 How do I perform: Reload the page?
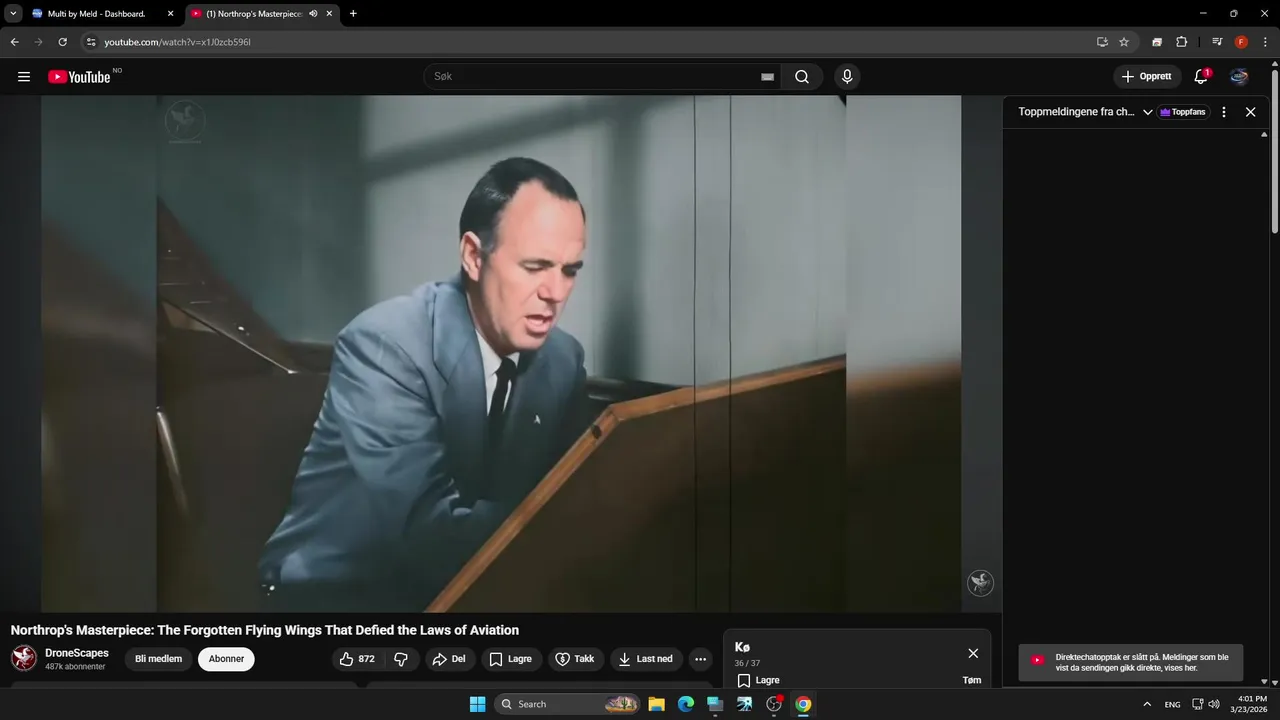tap(62, 42)
